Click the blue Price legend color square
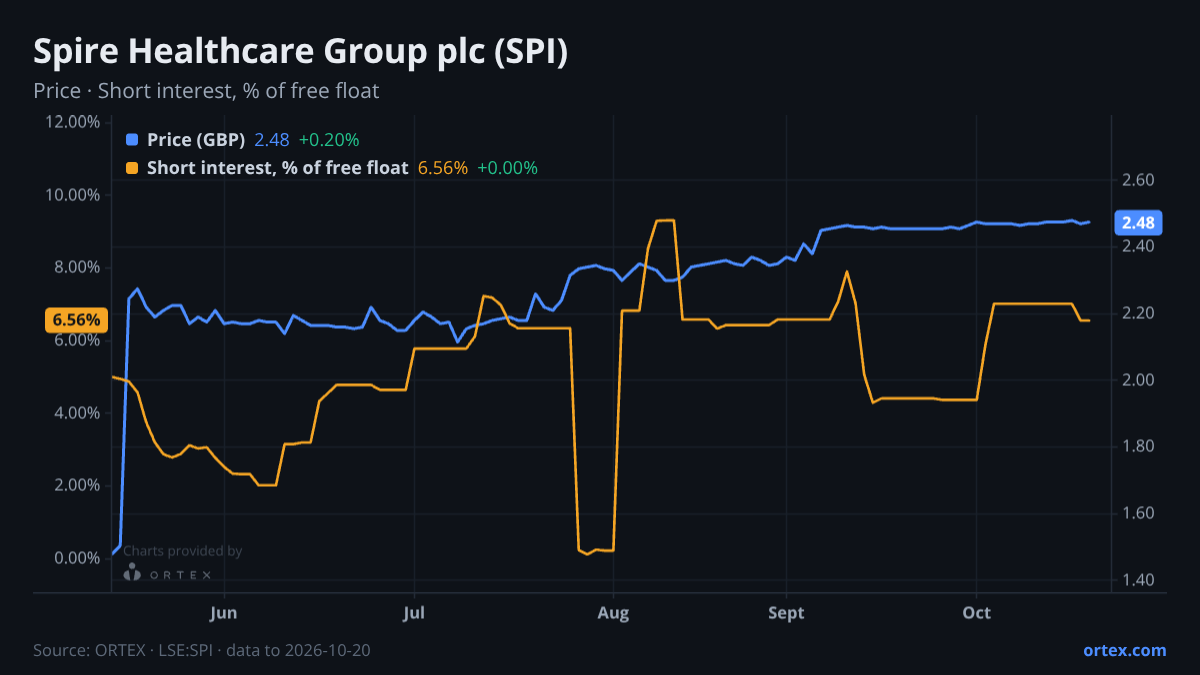 pyautogui.click(x=132, y=140)
